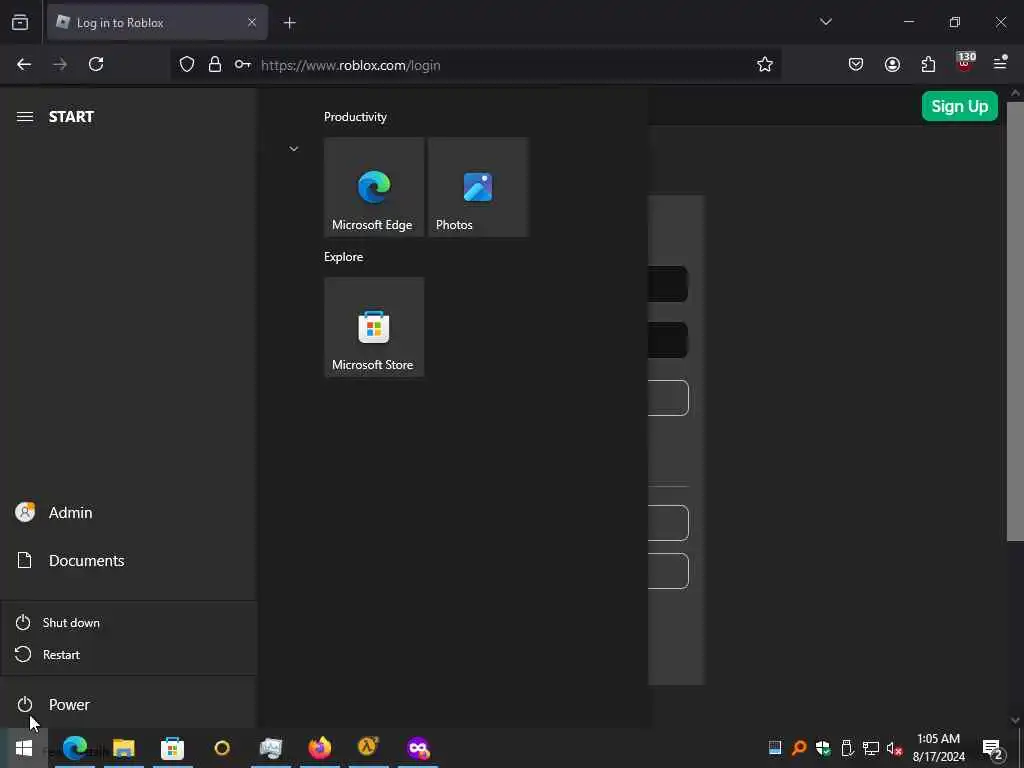Open the notification action center icon

point(993,748)
